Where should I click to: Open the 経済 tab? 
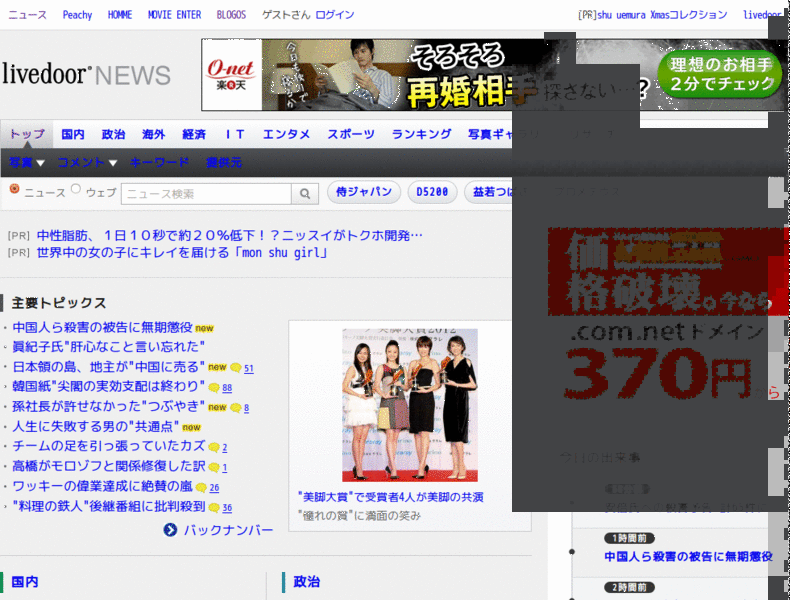[194, 134]
